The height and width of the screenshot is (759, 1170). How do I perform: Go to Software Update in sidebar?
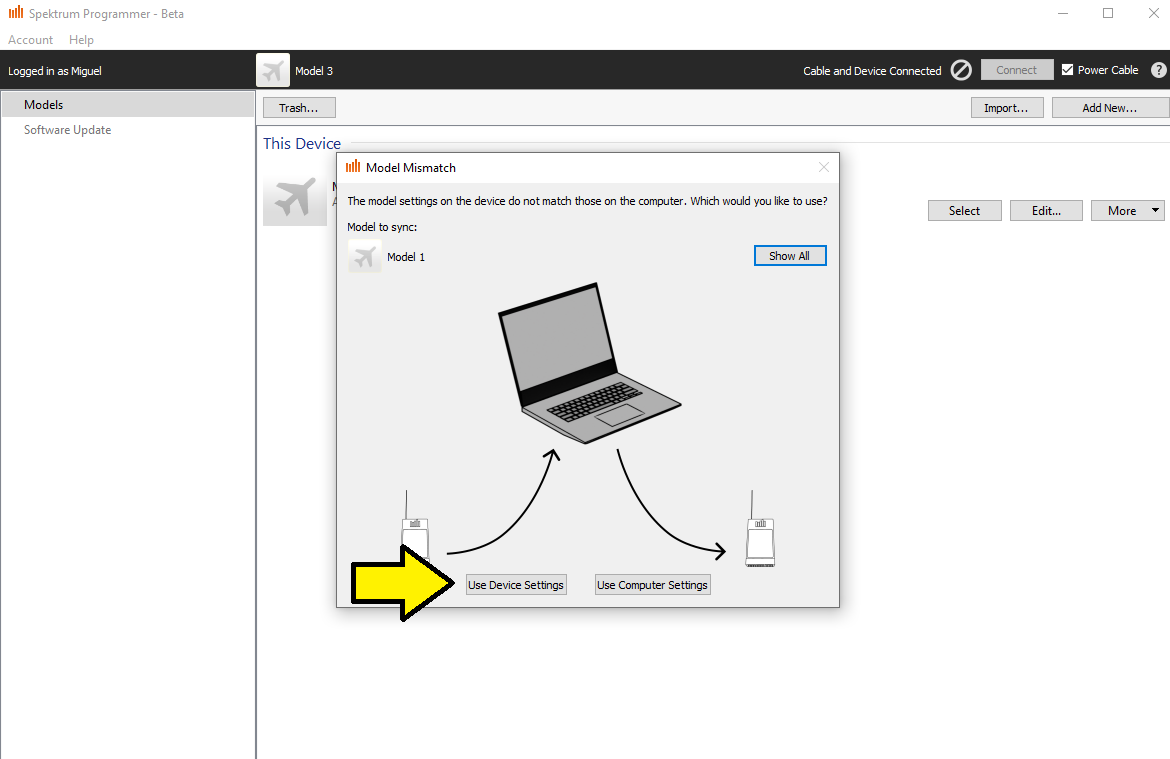click(67, 130)
